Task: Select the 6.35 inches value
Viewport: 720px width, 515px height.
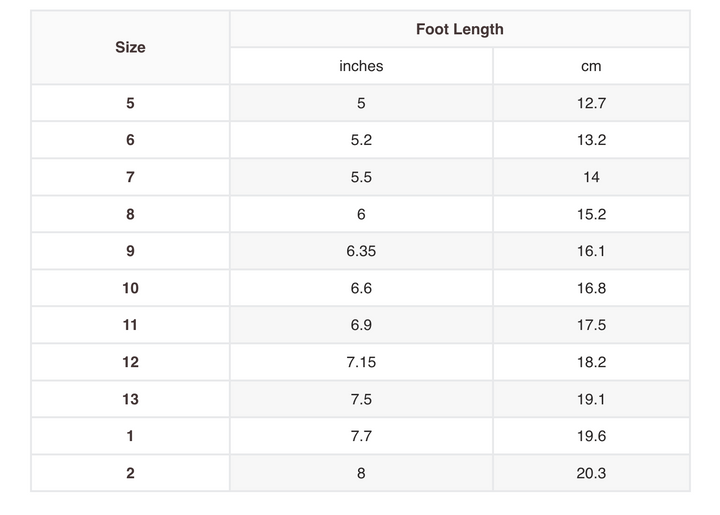Action: [361, 251]
